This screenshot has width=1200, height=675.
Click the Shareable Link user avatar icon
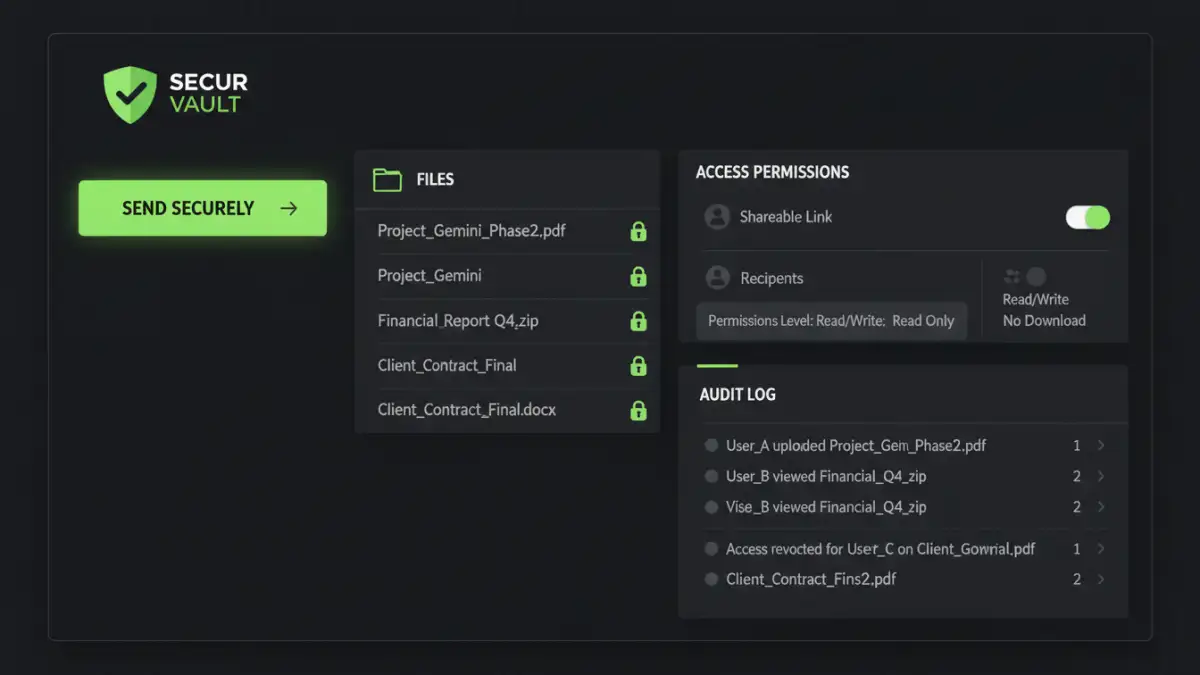pos(716,216)
